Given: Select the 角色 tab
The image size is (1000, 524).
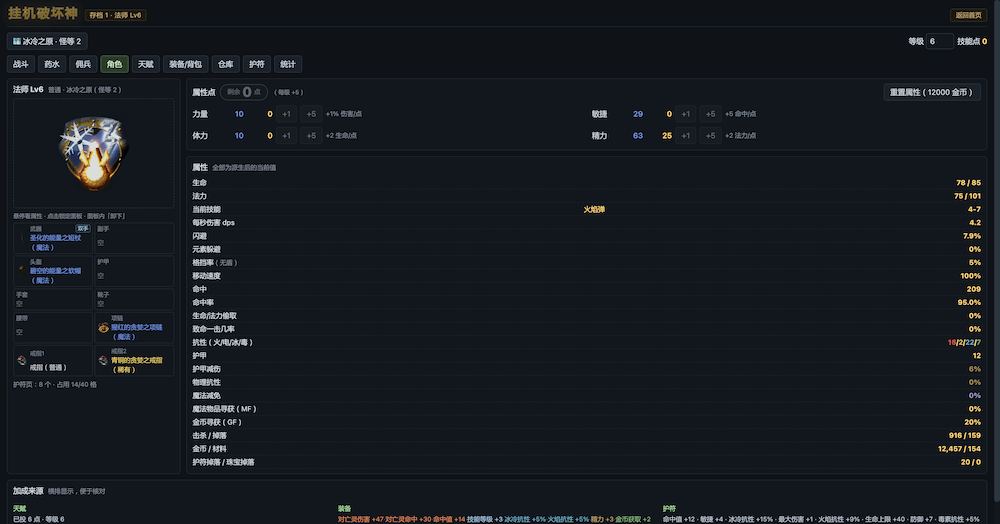Looking at the screenshot, I should click(x=115, y=64).
